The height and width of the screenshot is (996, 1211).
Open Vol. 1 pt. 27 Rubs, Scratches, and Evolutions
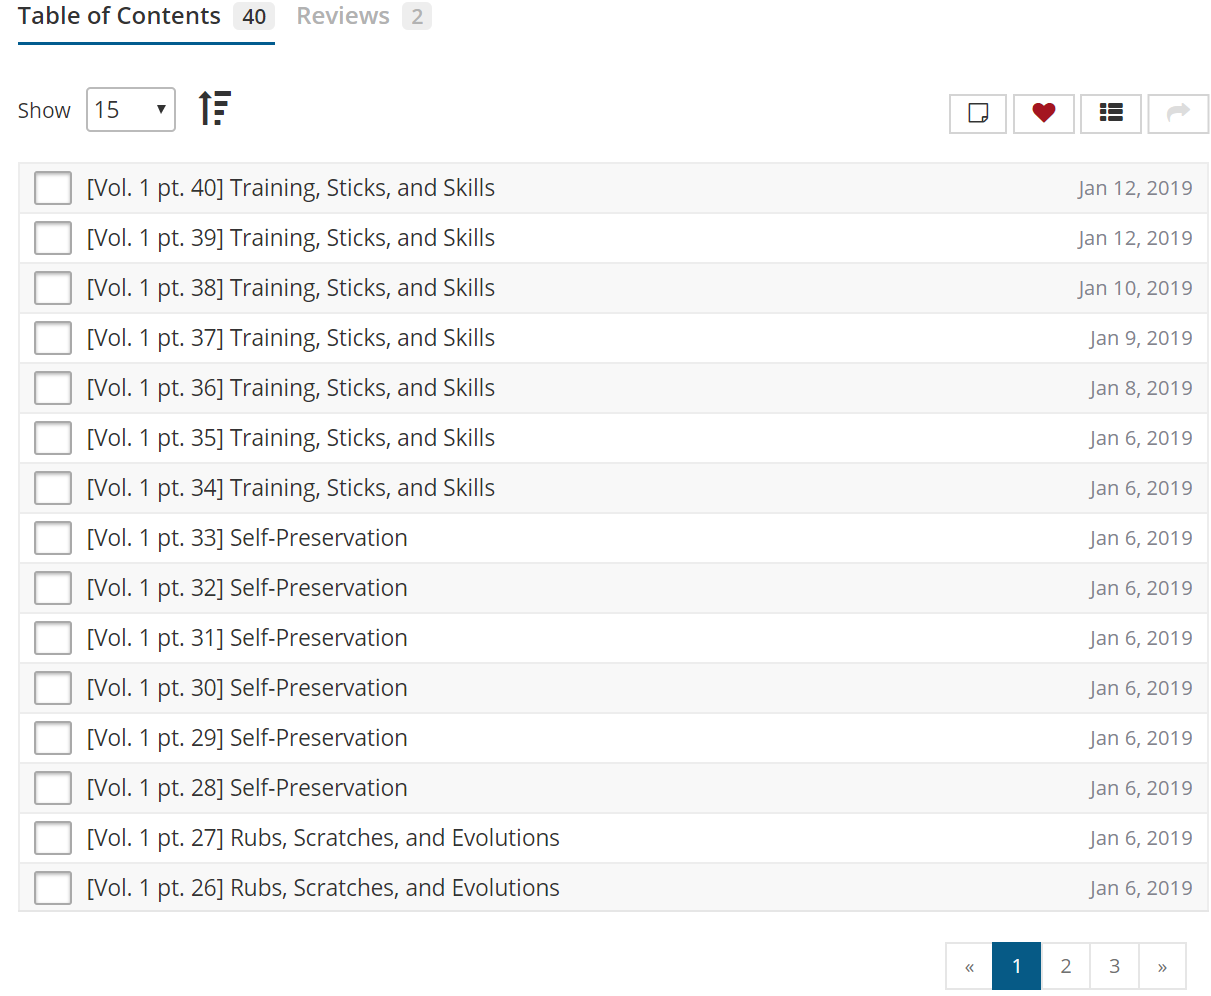pyautogui.click(x=323, y=838)
